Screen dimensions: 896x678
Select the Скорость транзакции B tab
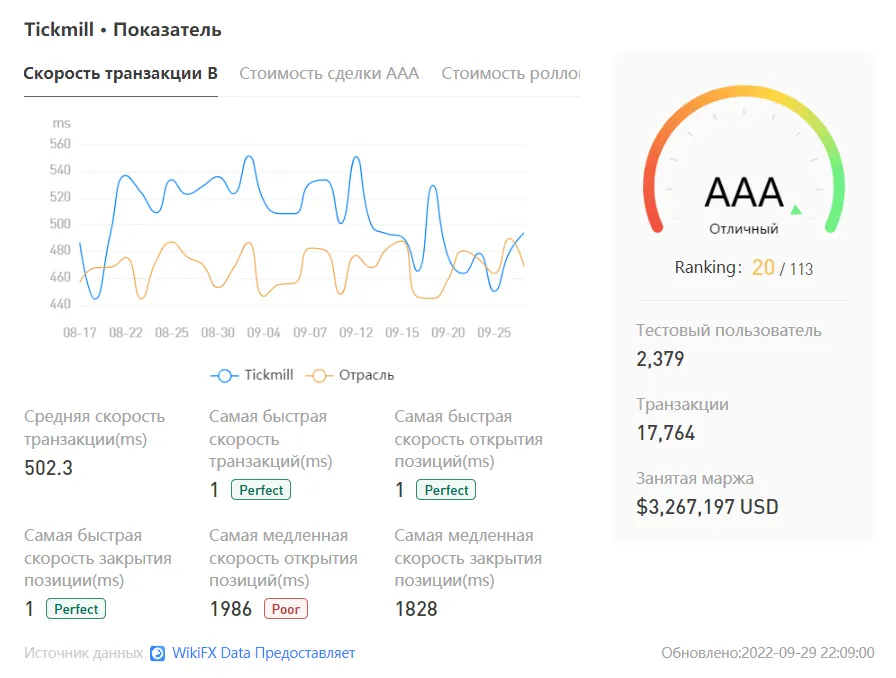pyautogui.click(x=121, y=74)
